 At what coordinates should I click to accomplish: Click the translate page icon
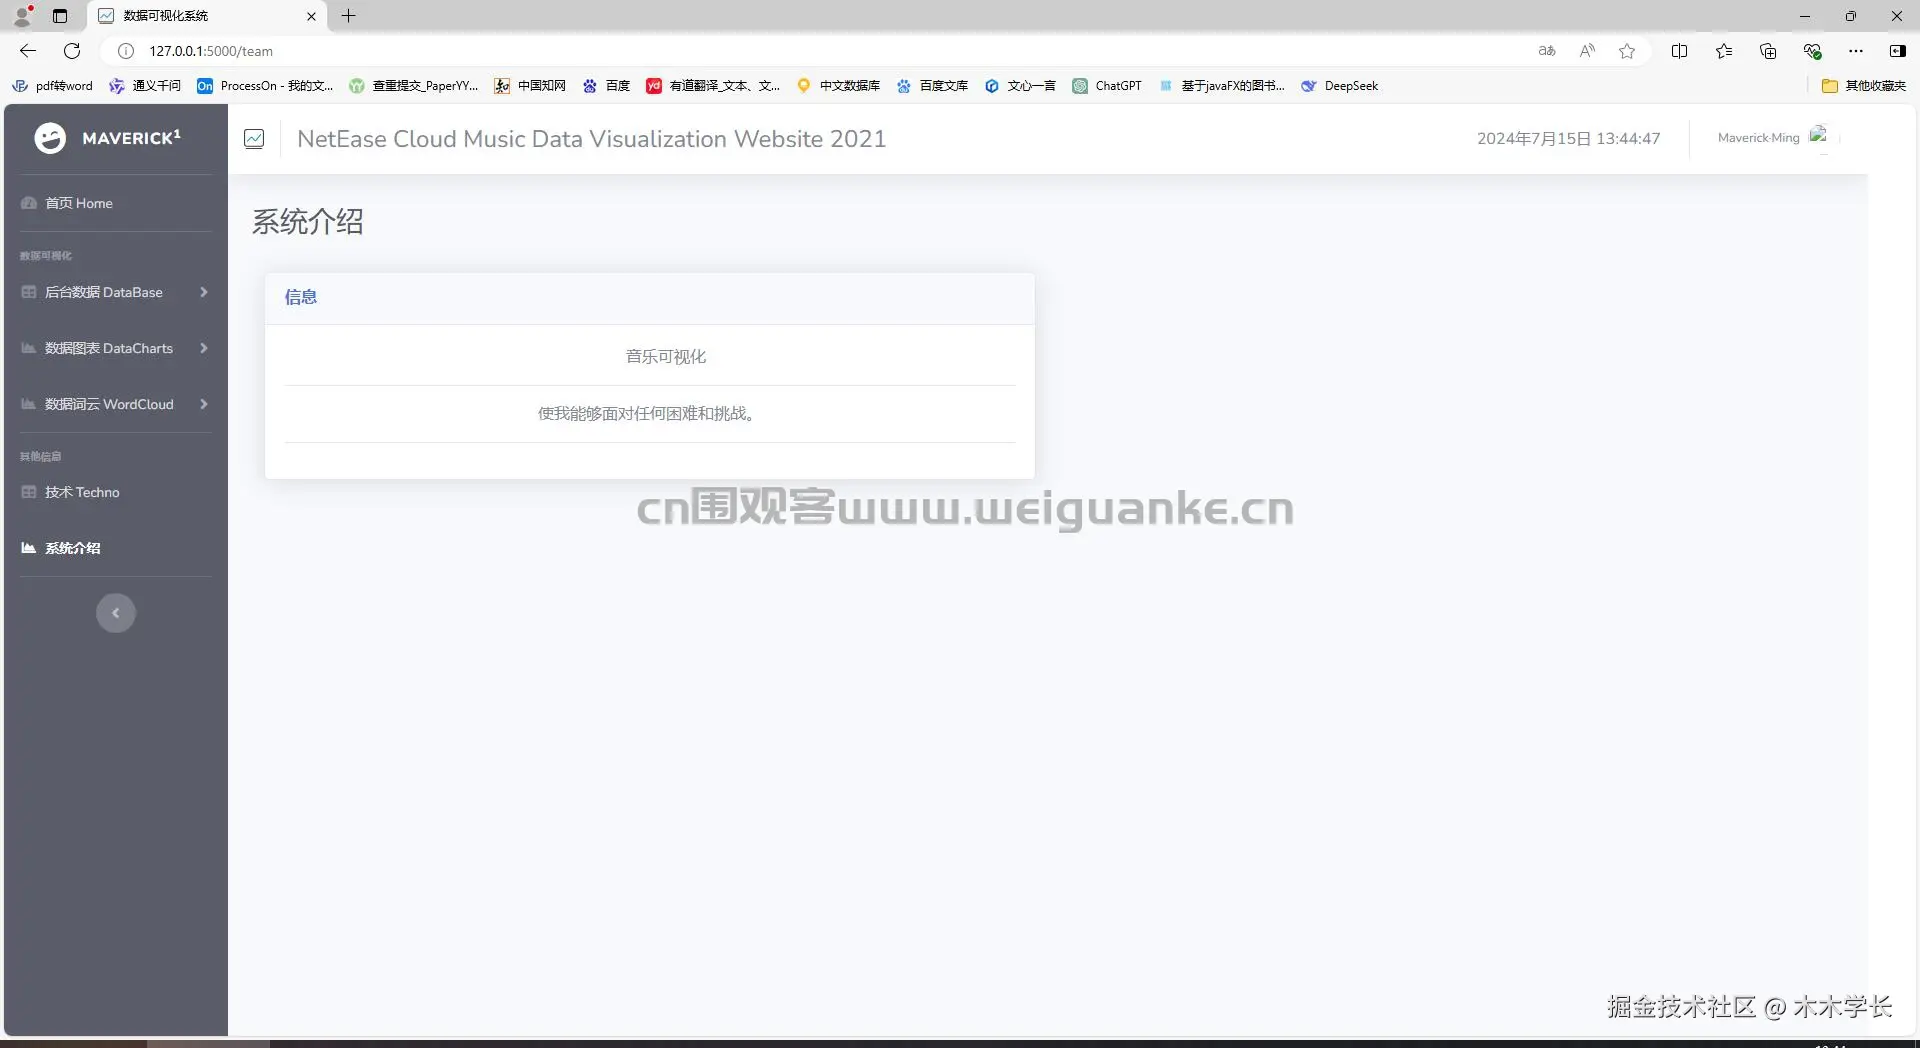[1547, 51]
